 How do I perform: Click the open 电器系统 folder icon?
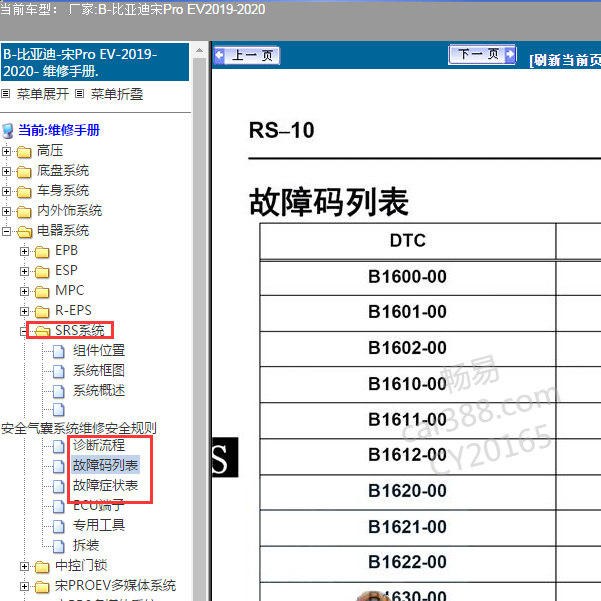pyautogui.click(x=25, y=232)
